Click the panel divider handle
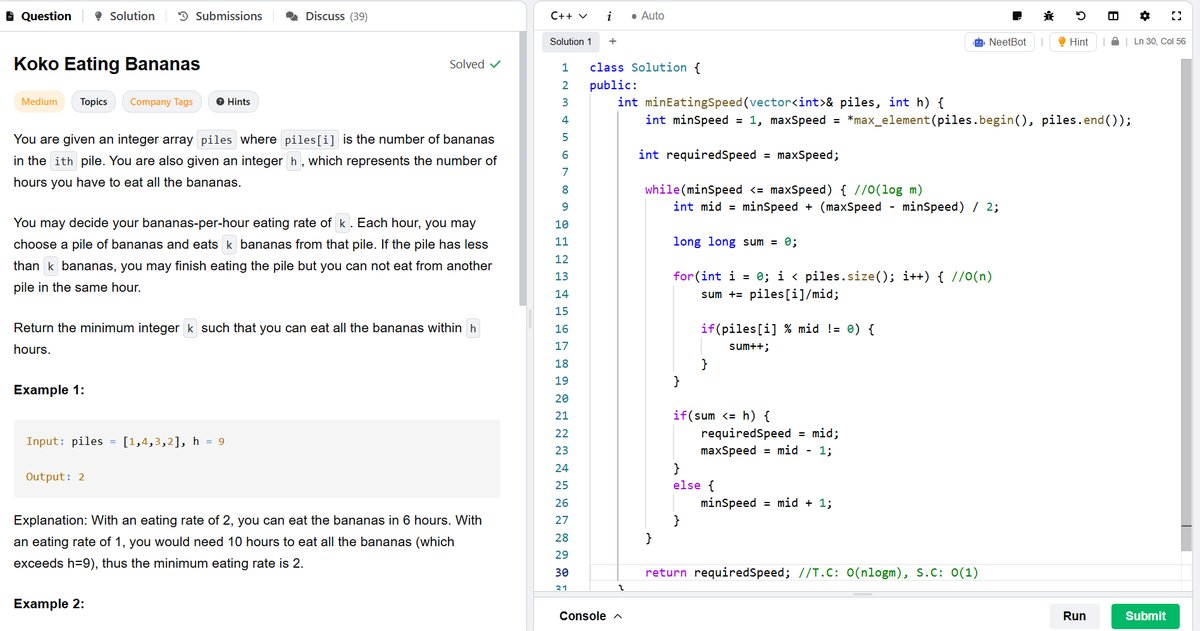The image size is (1200, 631). pos(528,320)
